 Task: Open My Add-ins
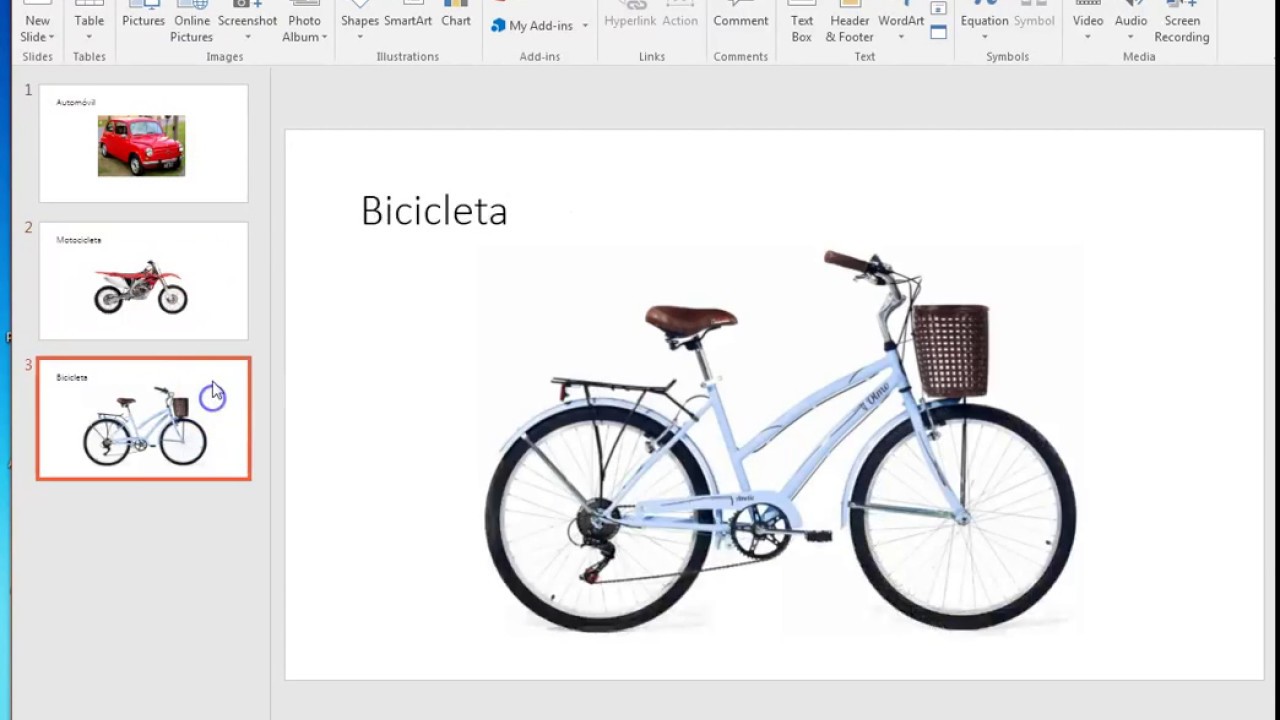pos(532,25)
